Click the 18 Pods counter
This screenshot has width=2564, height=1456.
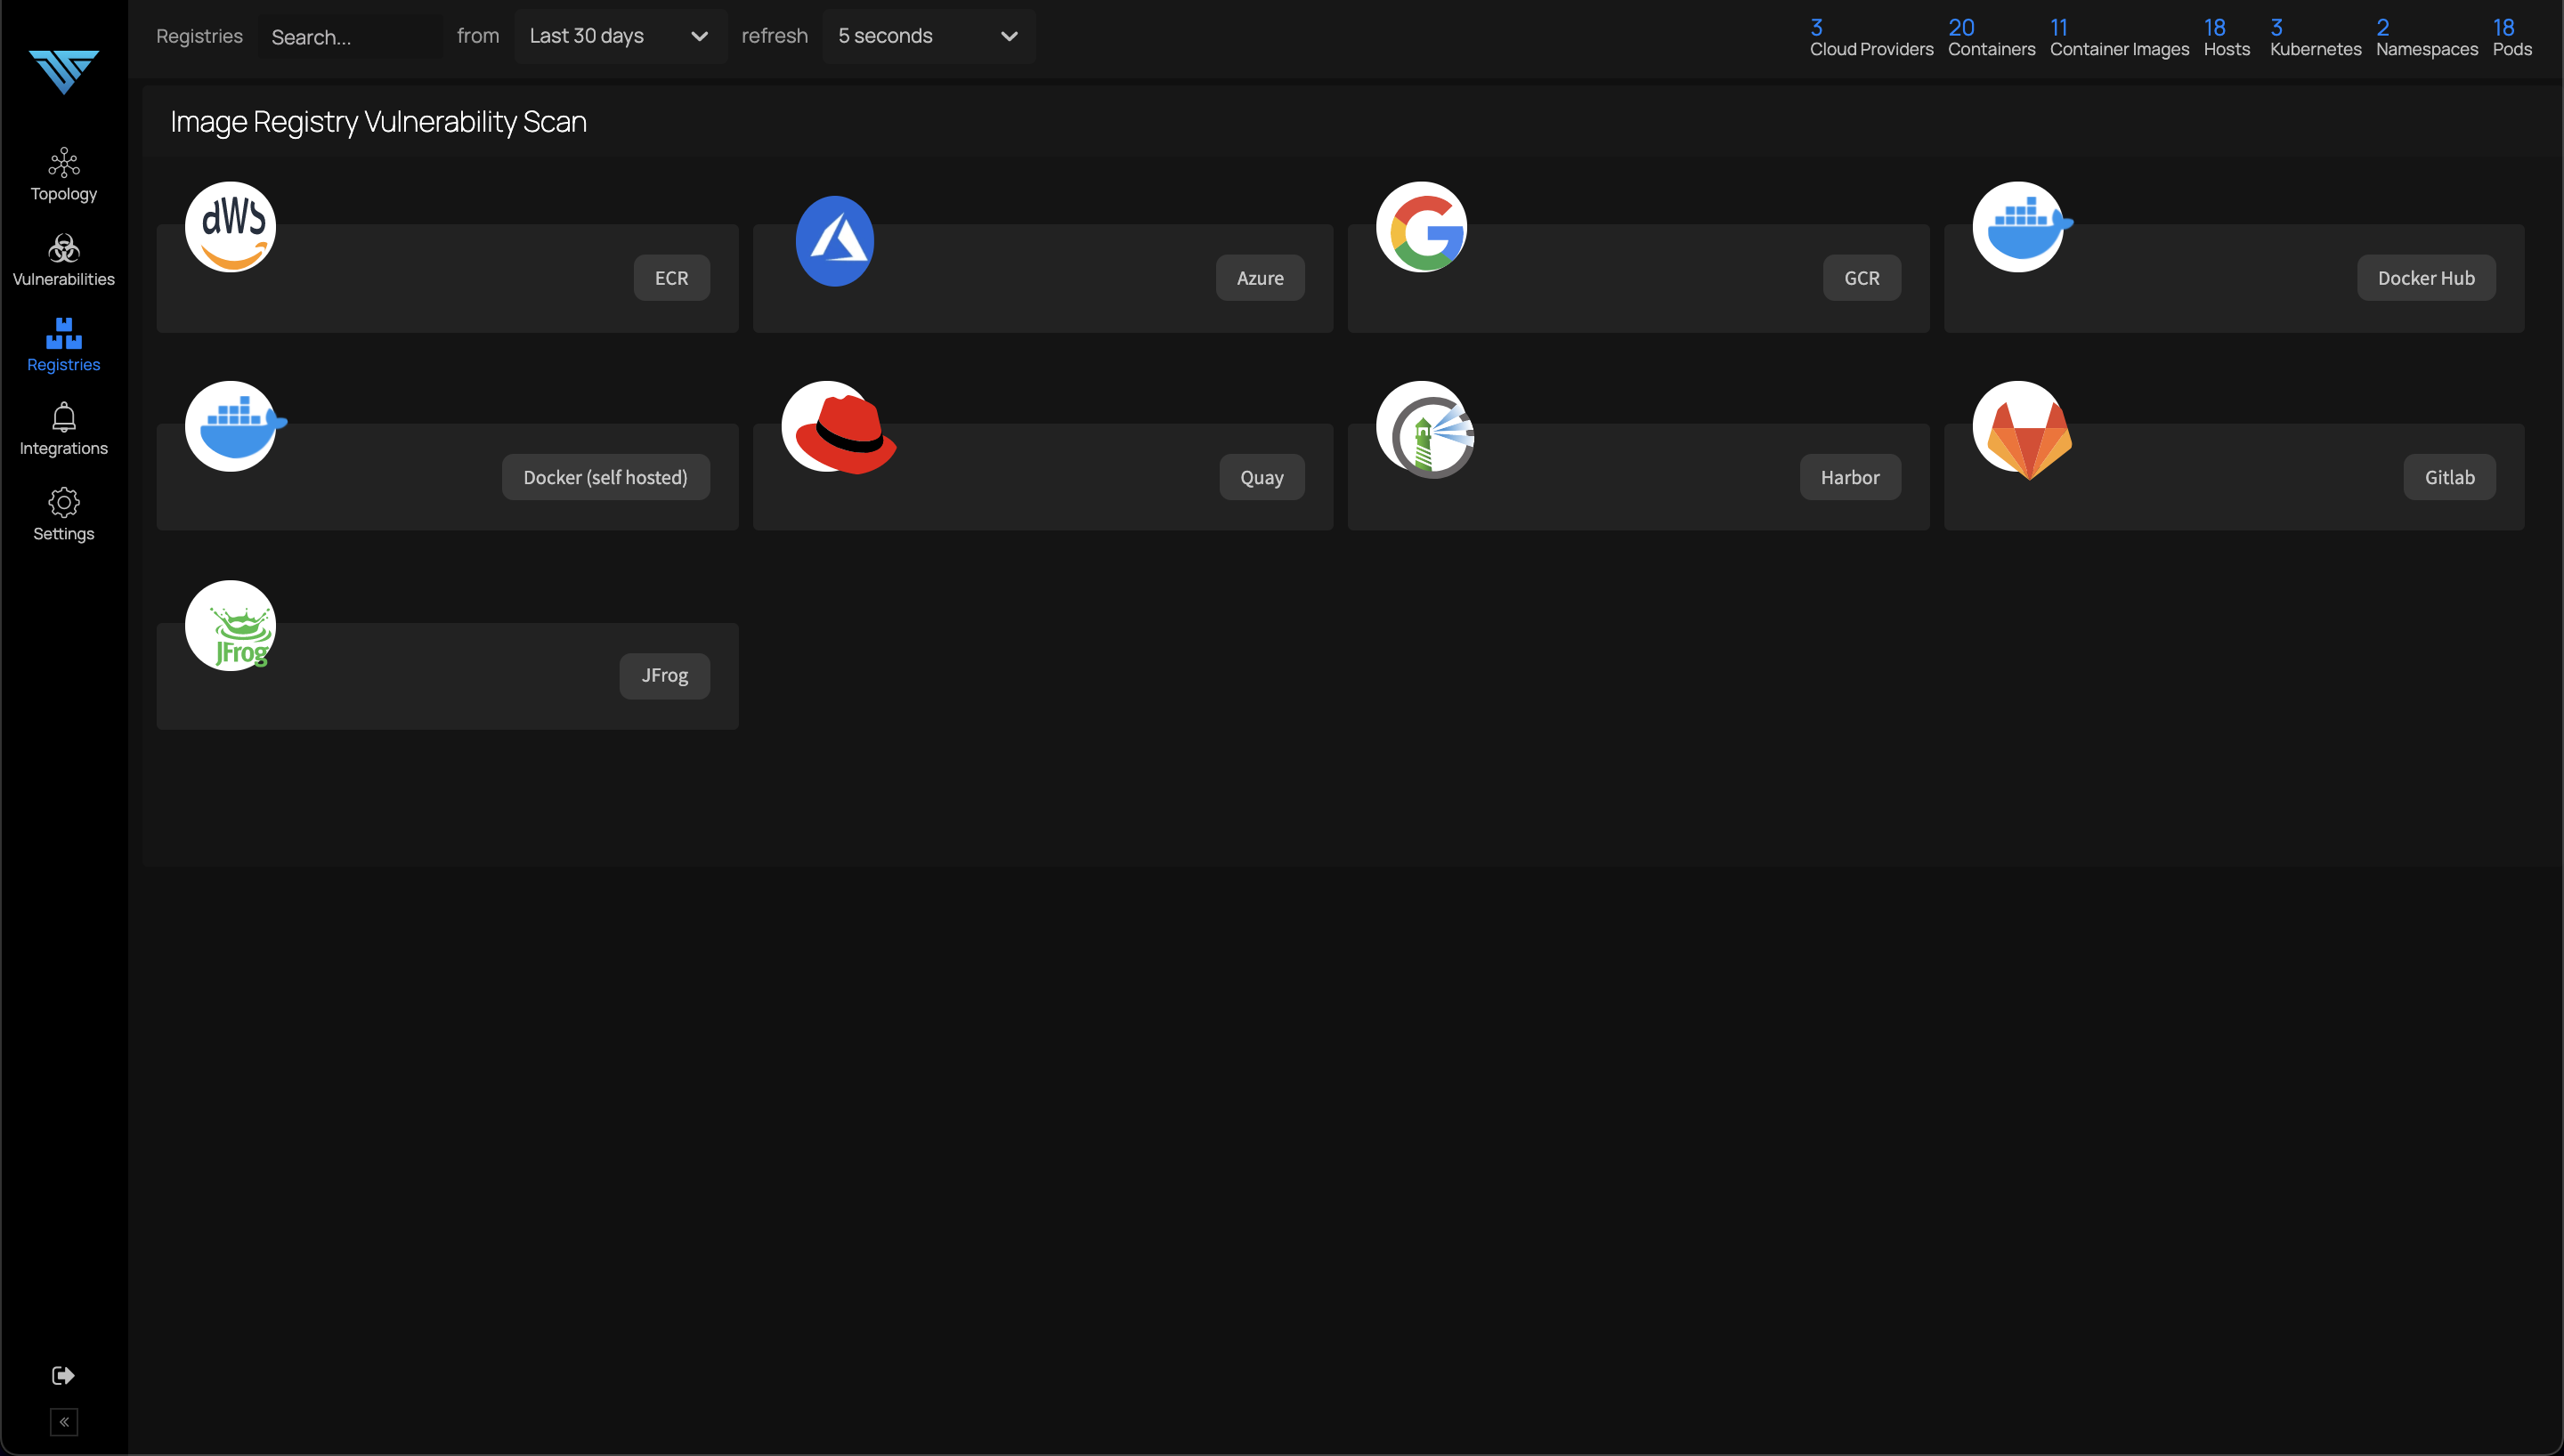coord(2512,38)
